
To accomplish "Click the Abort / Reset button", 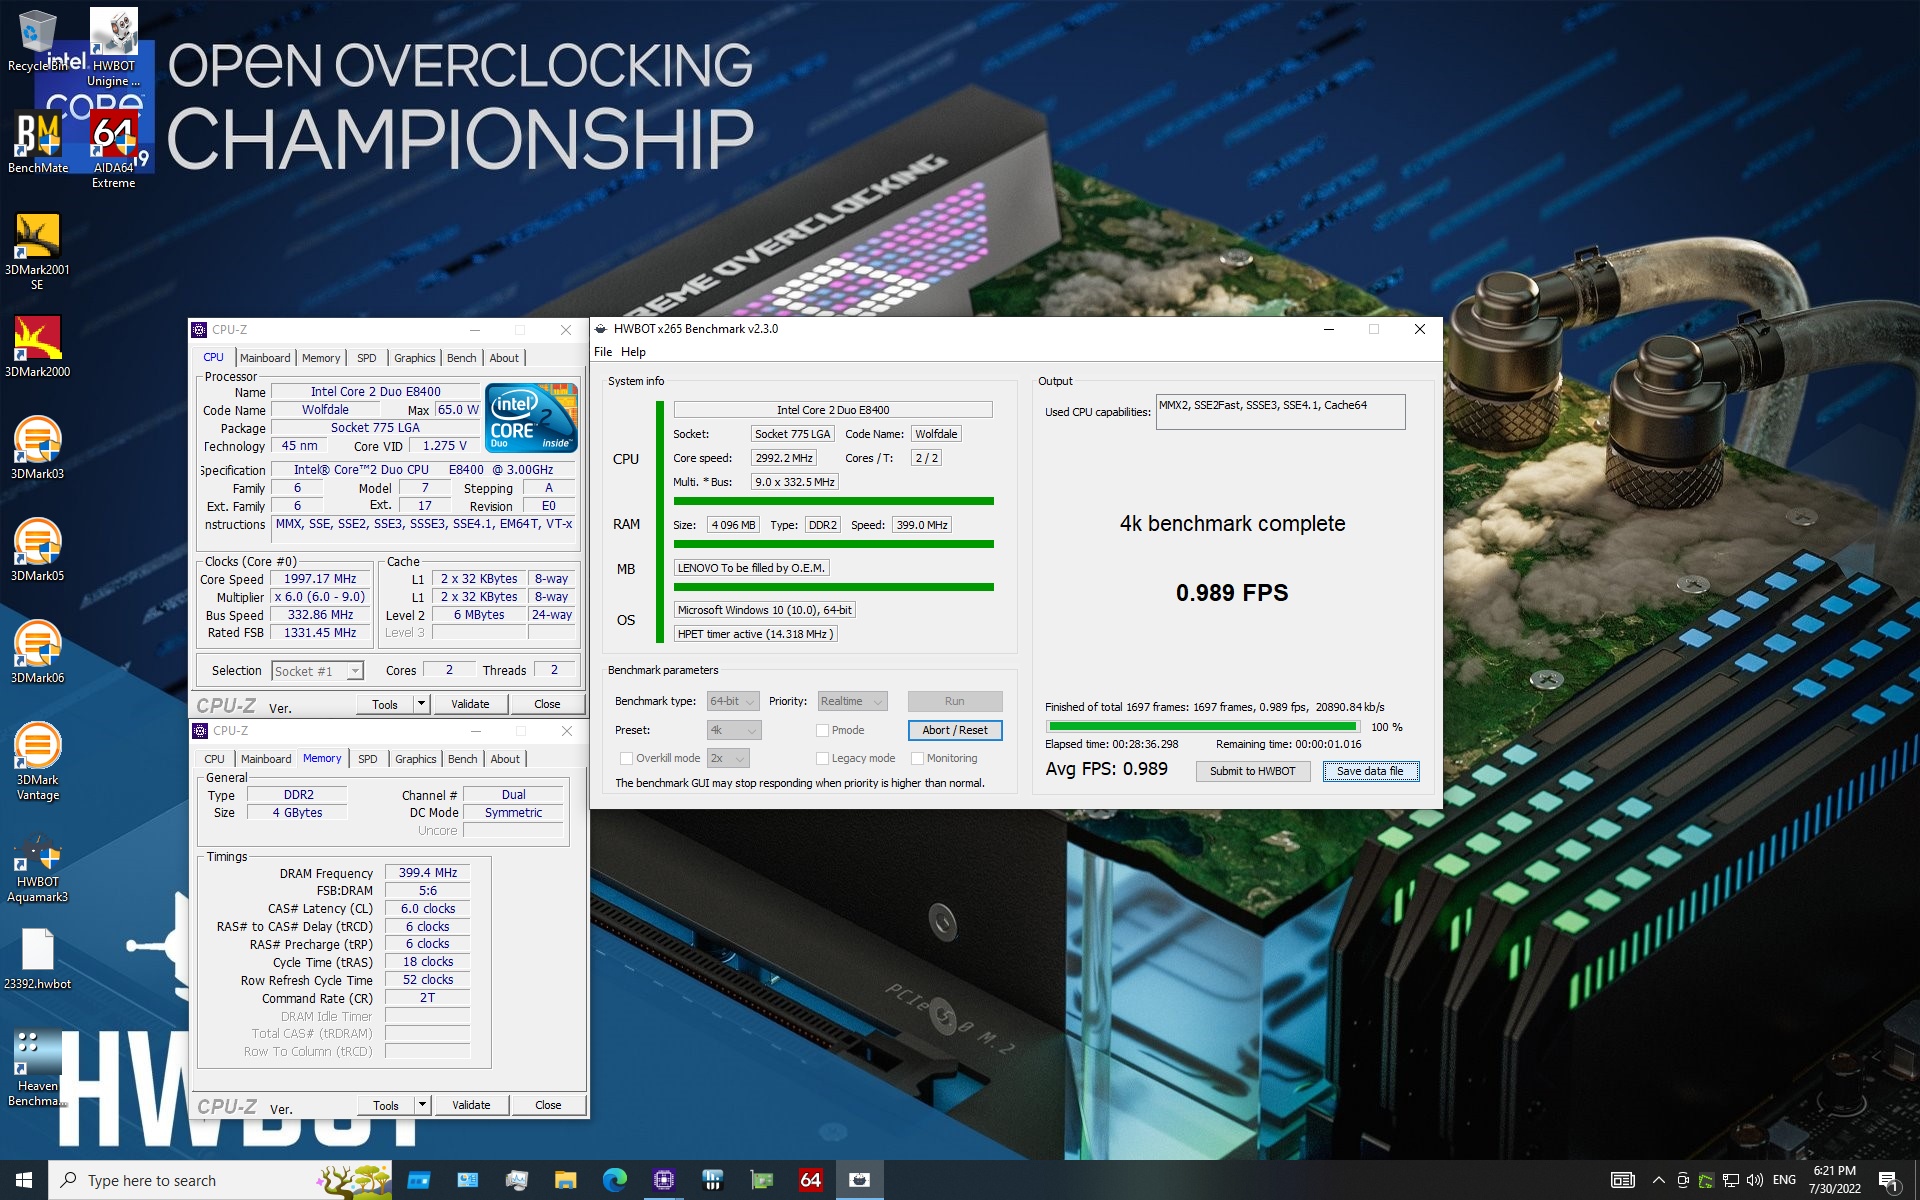I will [x=955, y=730].
